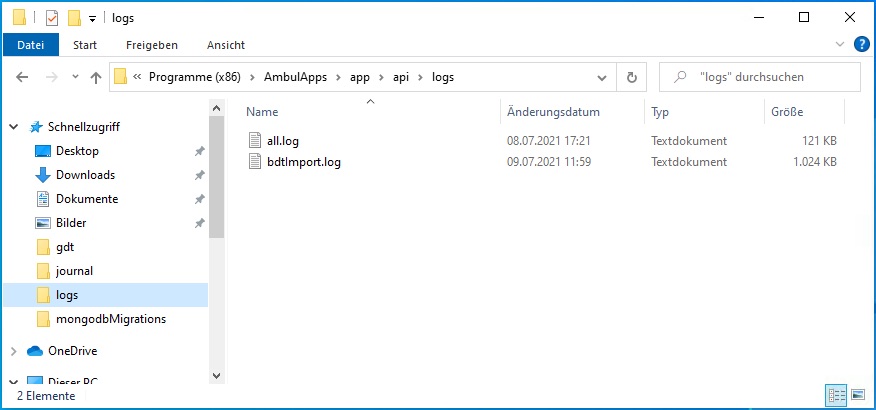Expand the OneDrive tree node
Image resolution: width=876 pixels, height=410 pixels.
(x=15, y=351)
